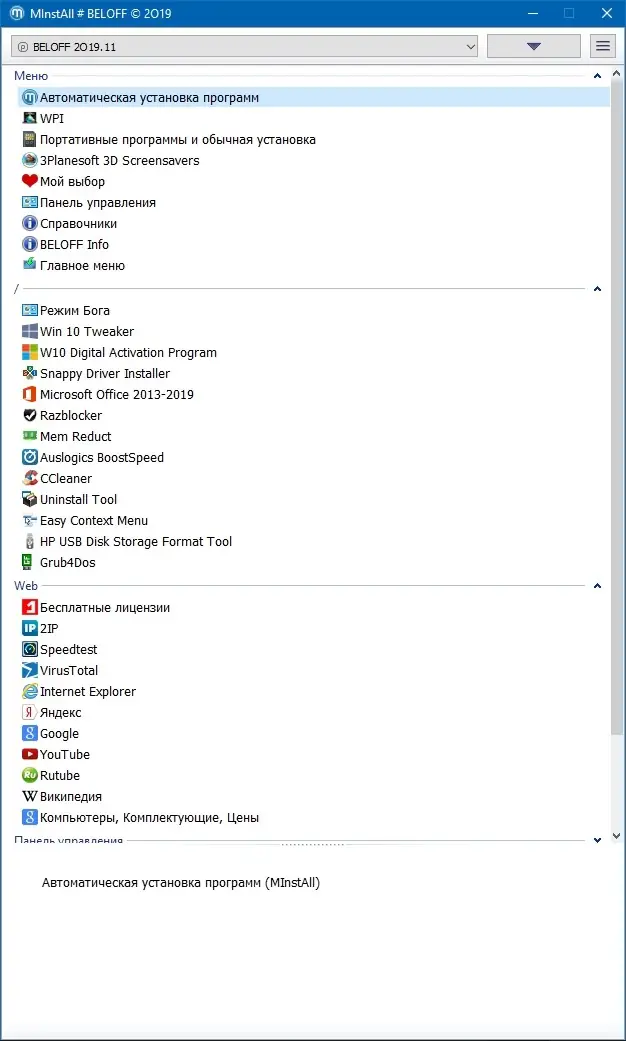
Task: Open the BELOFF 2019.11 combo box
Action: point(245,46)
